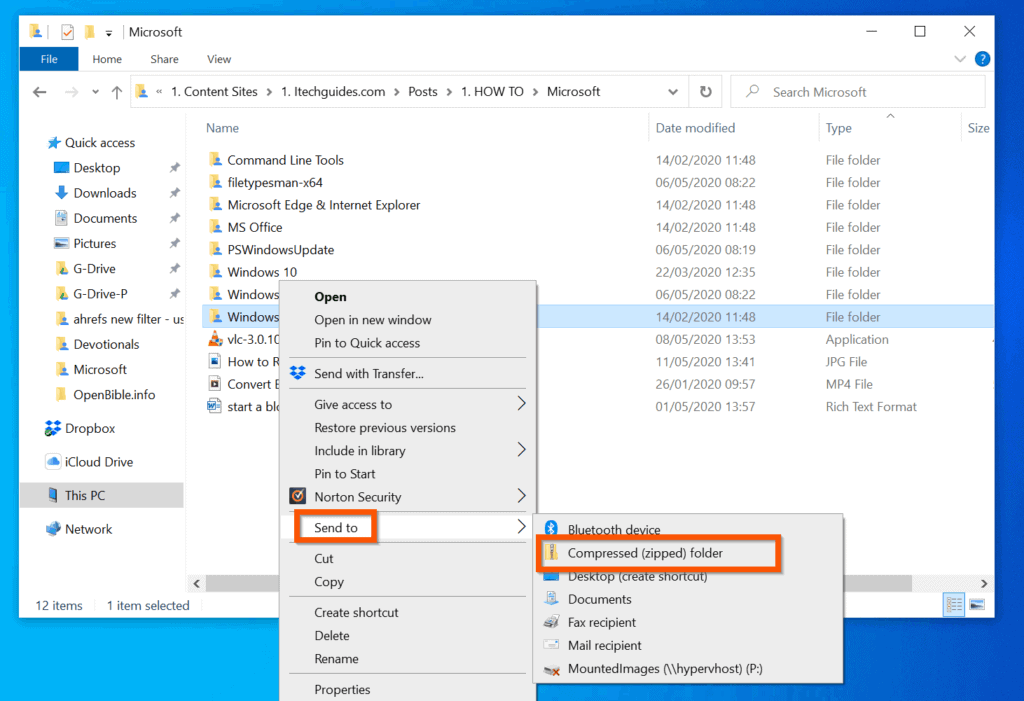
Task: Click the Properties checkmark icon in title bar
Action: point(67,31)
